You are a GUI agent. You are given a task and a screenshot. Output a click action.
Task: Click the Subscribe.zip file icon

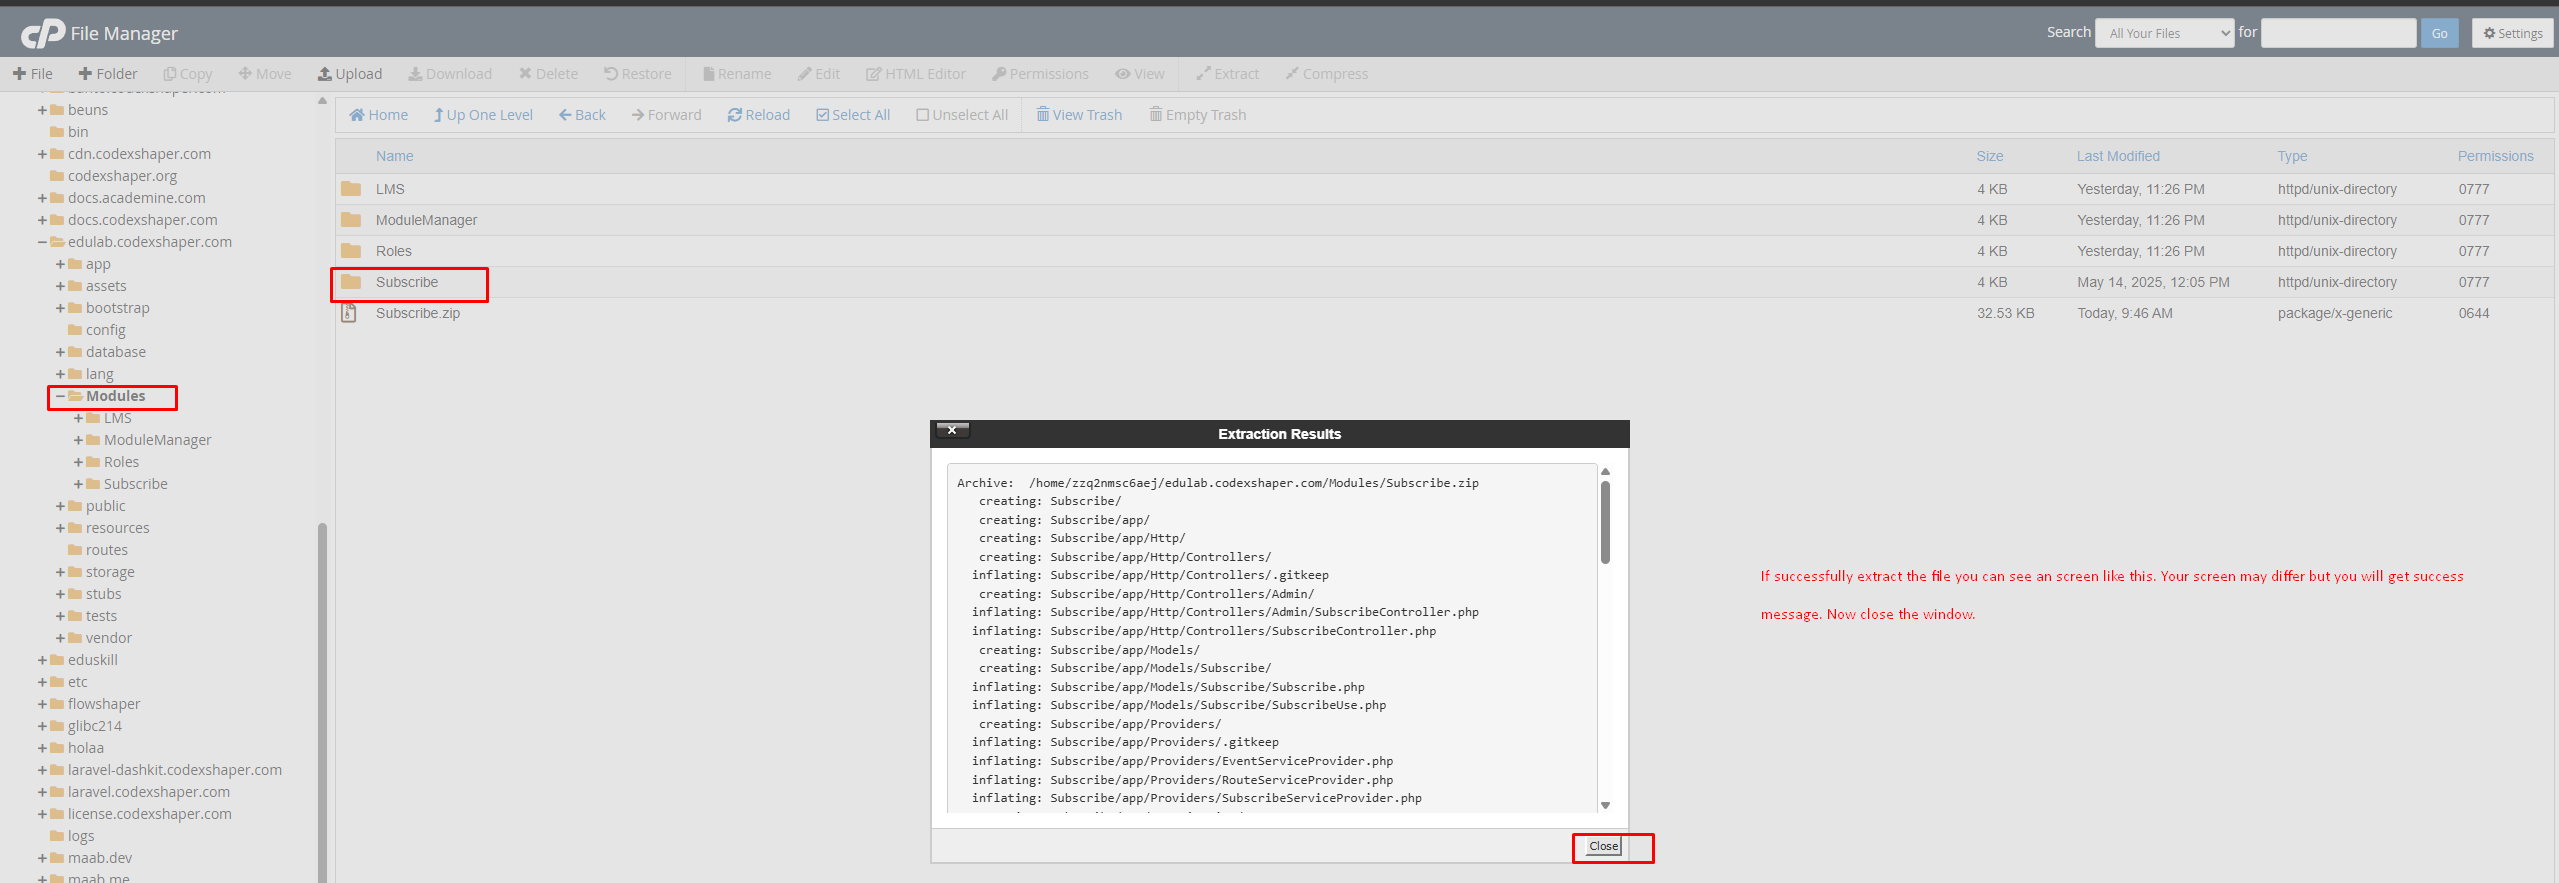click(x=349, y=313)
